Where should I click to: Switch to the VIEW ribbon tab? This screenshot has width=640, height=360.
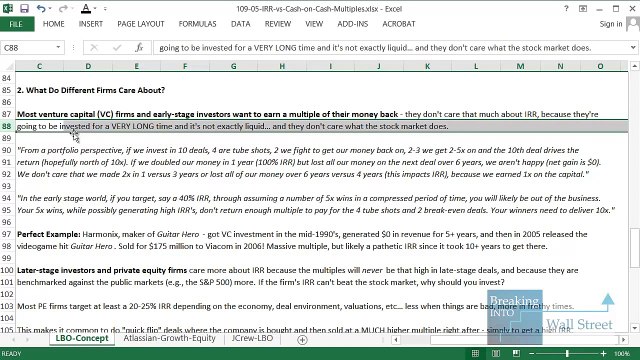314,24
